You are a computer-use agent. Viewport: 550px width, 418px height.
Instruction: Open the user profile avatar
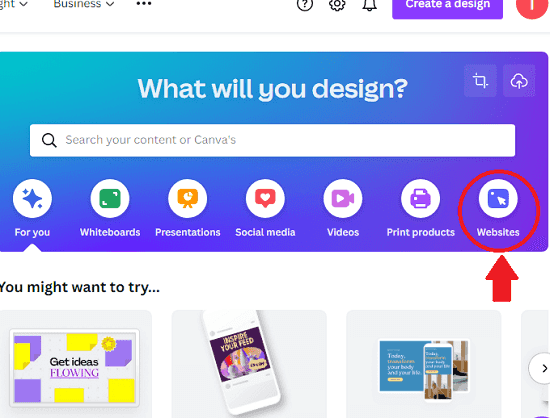(x=532, y=5)
